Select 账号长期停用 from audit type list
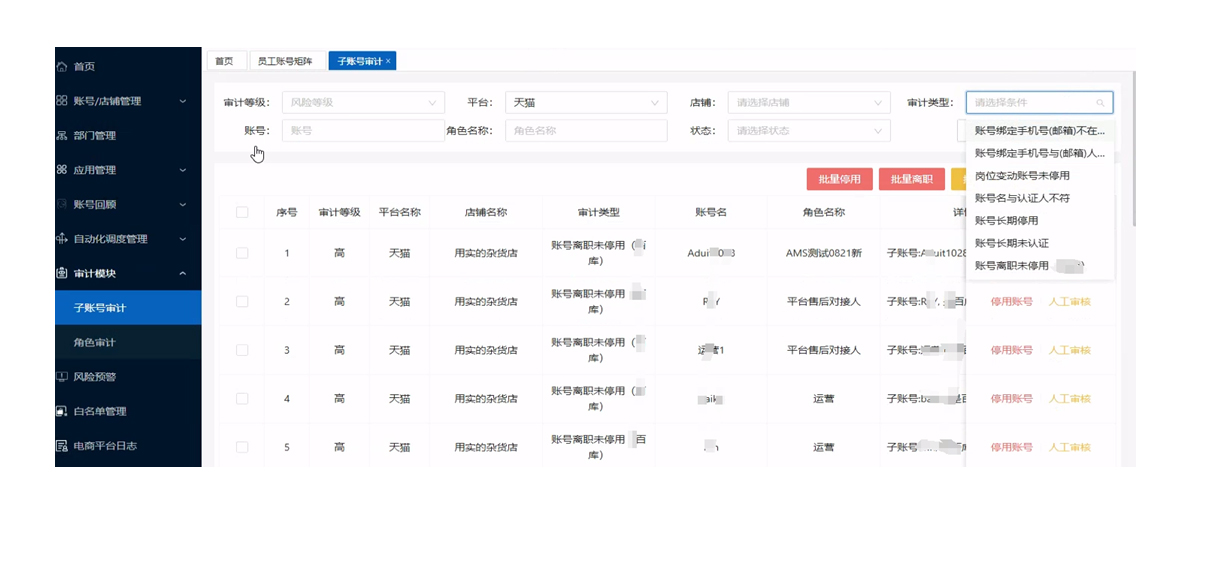 pos(1006,220)
